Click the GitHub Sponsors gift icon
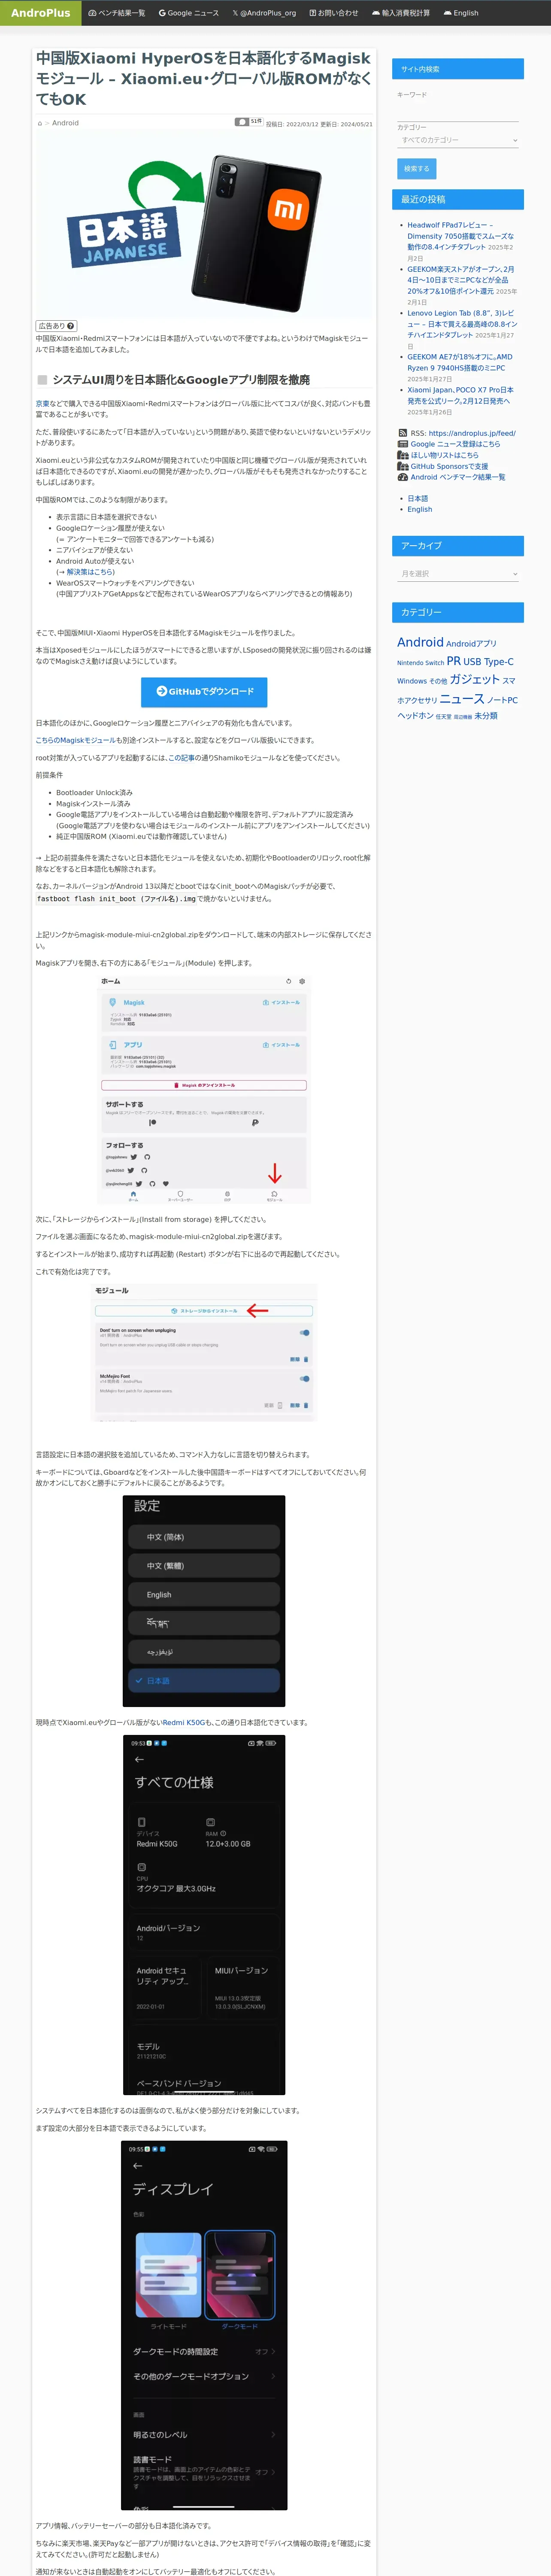Screen dimensions: 551x2576 coord(403,466)
